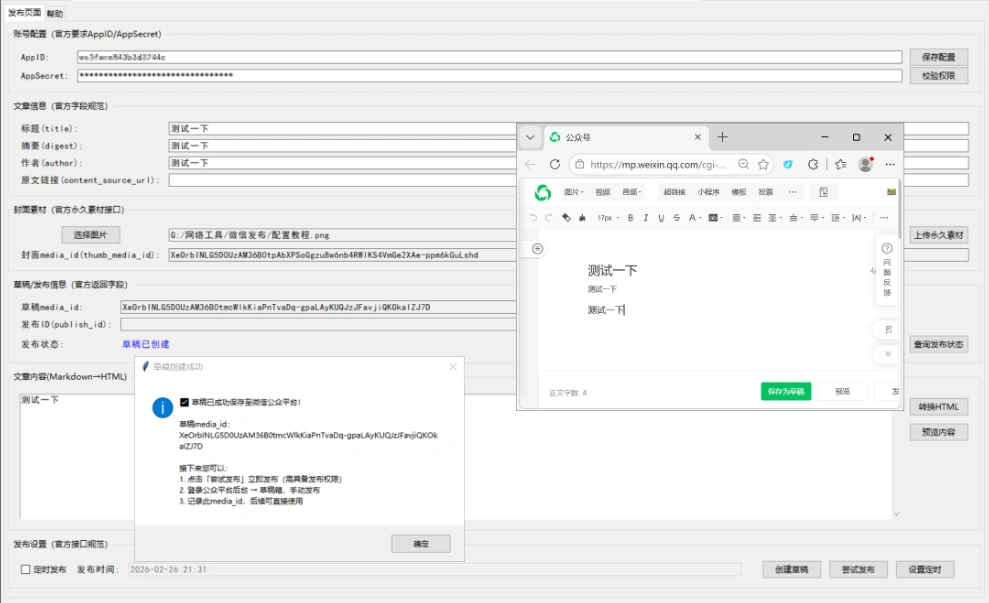Click the AppID input field
The image size is (989, 603).
[488, 57]
